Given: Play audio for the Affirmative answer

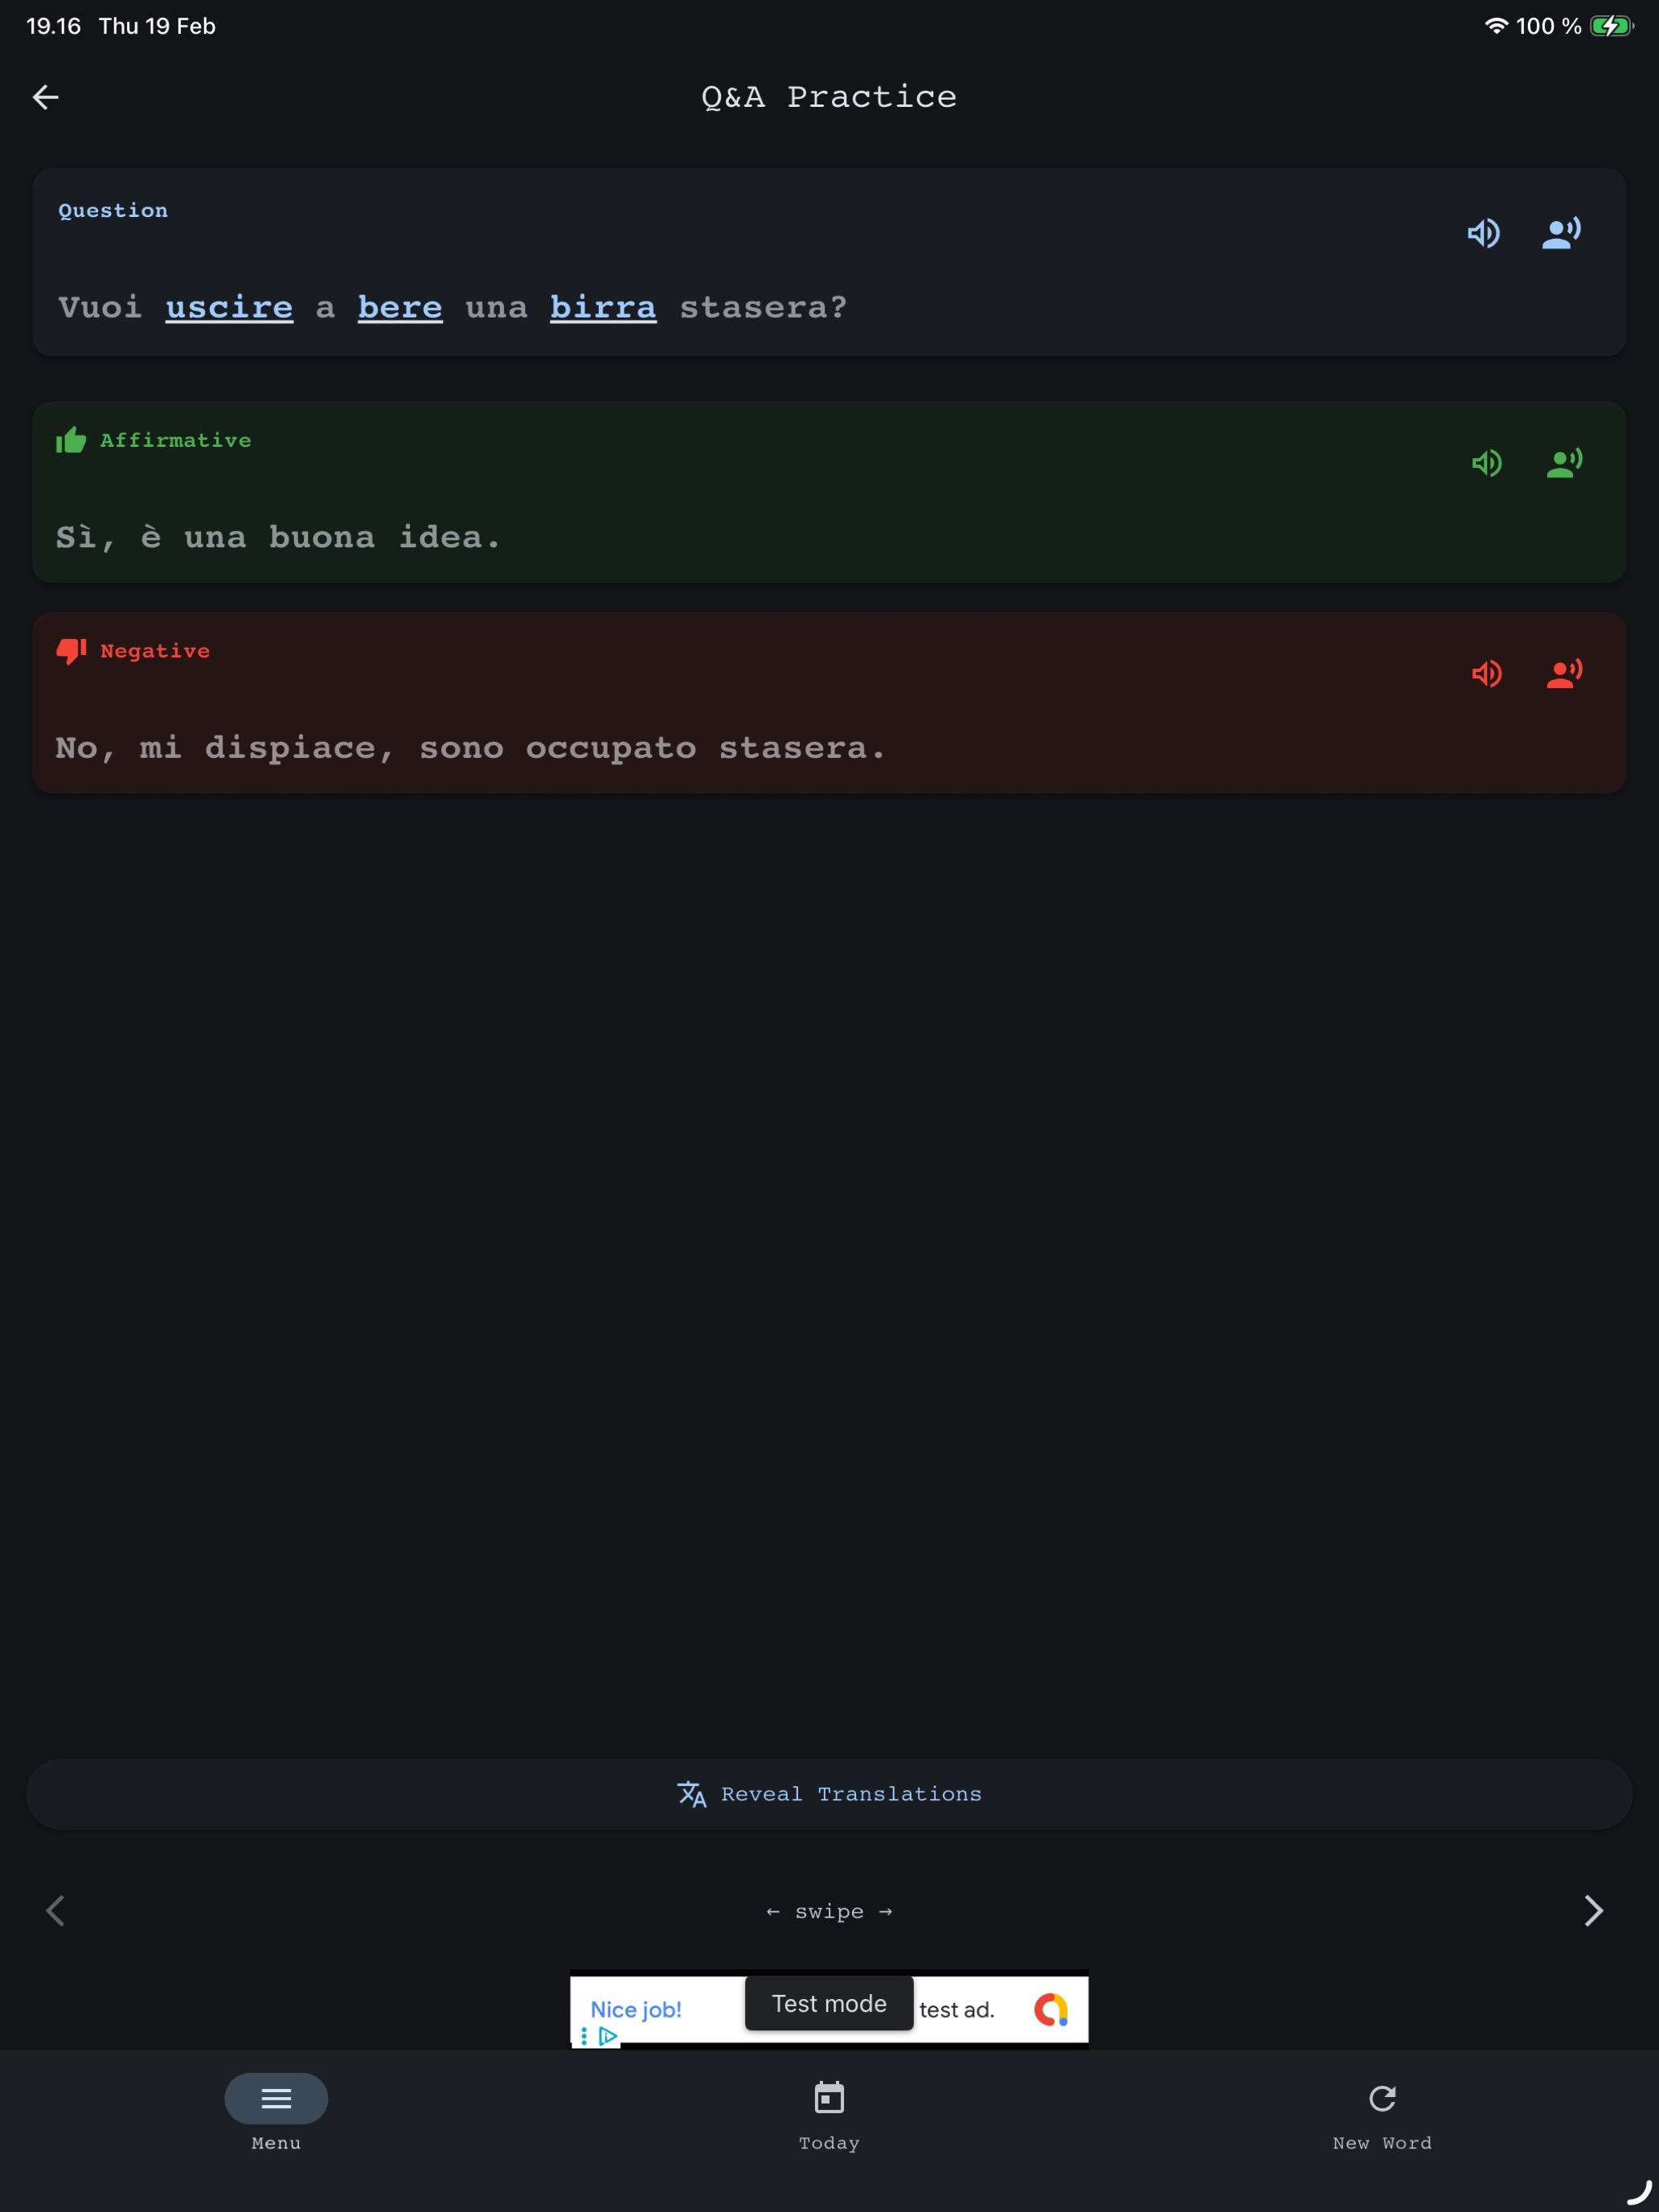Looking at the screenshot, I should (1486, 463).
